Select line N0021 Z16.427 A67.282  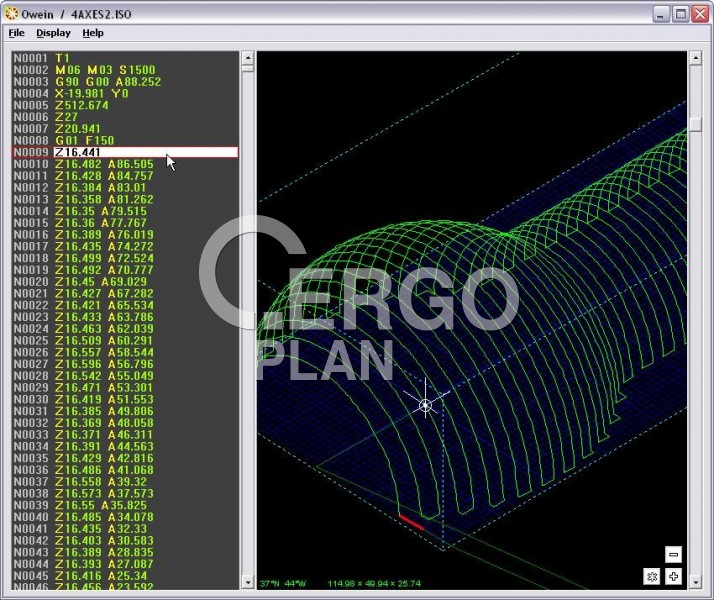pos(125,294)
